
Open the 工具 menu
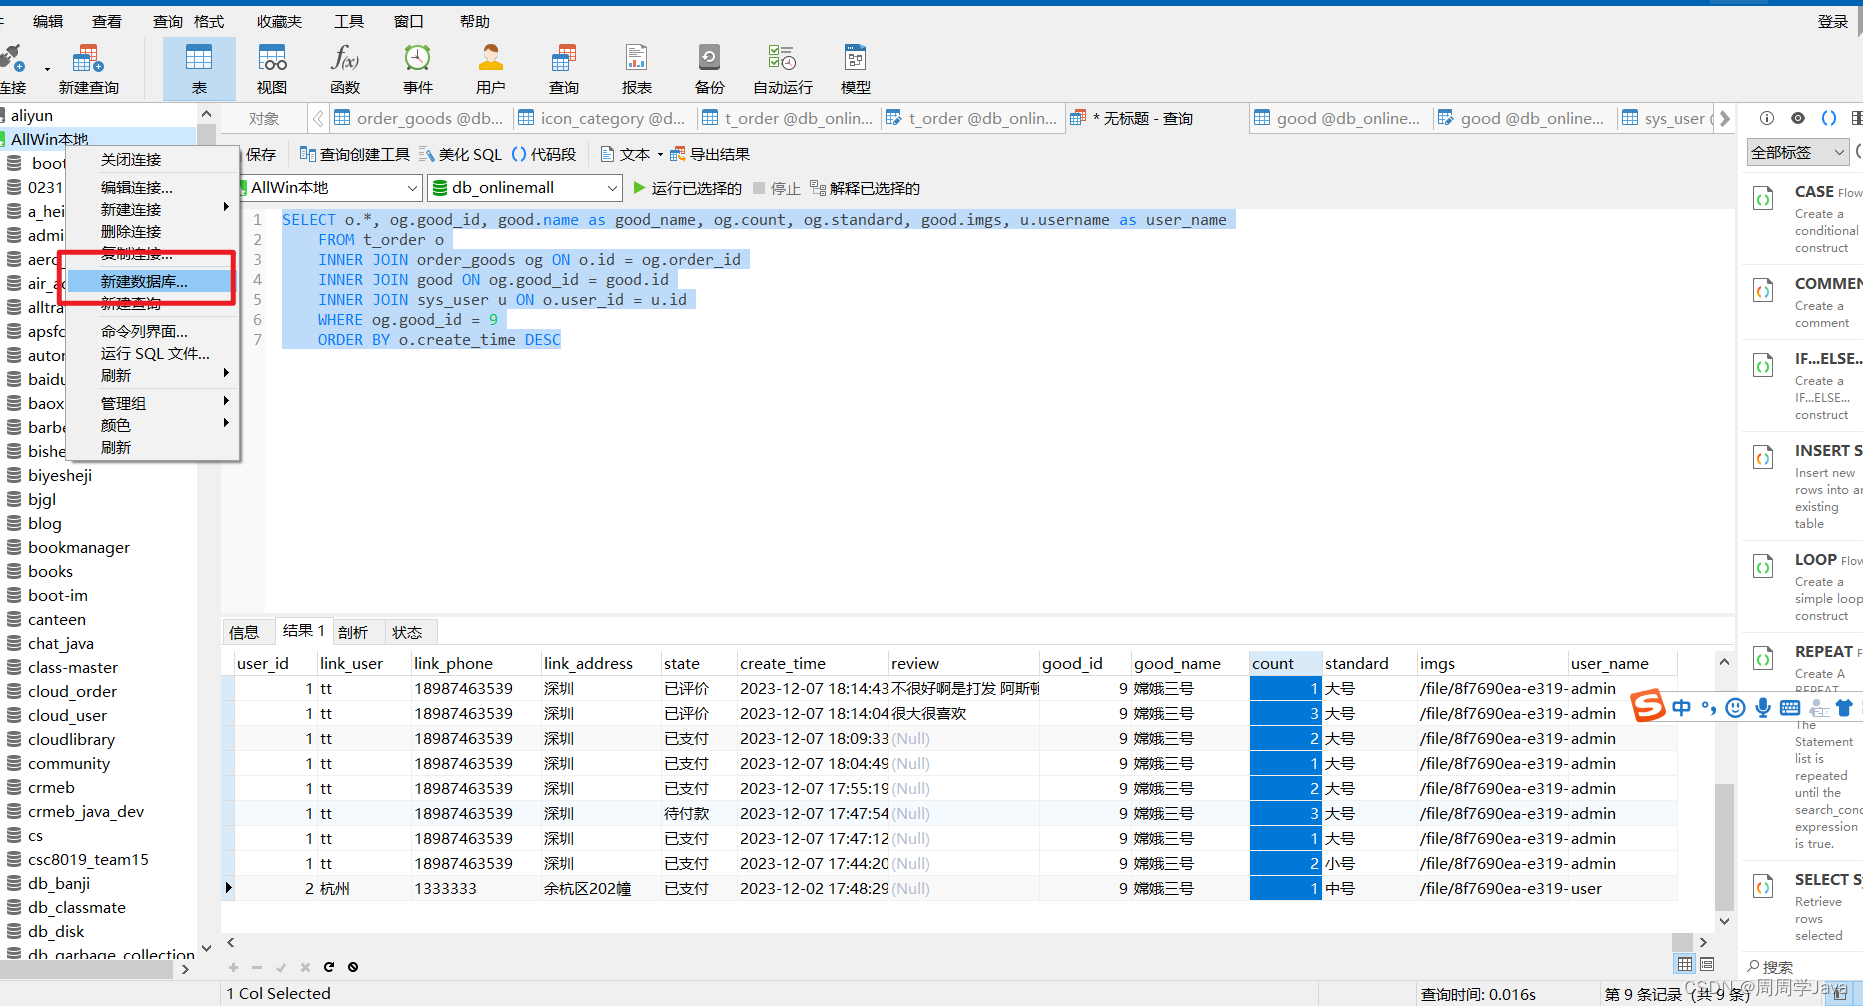coord(348,21)
